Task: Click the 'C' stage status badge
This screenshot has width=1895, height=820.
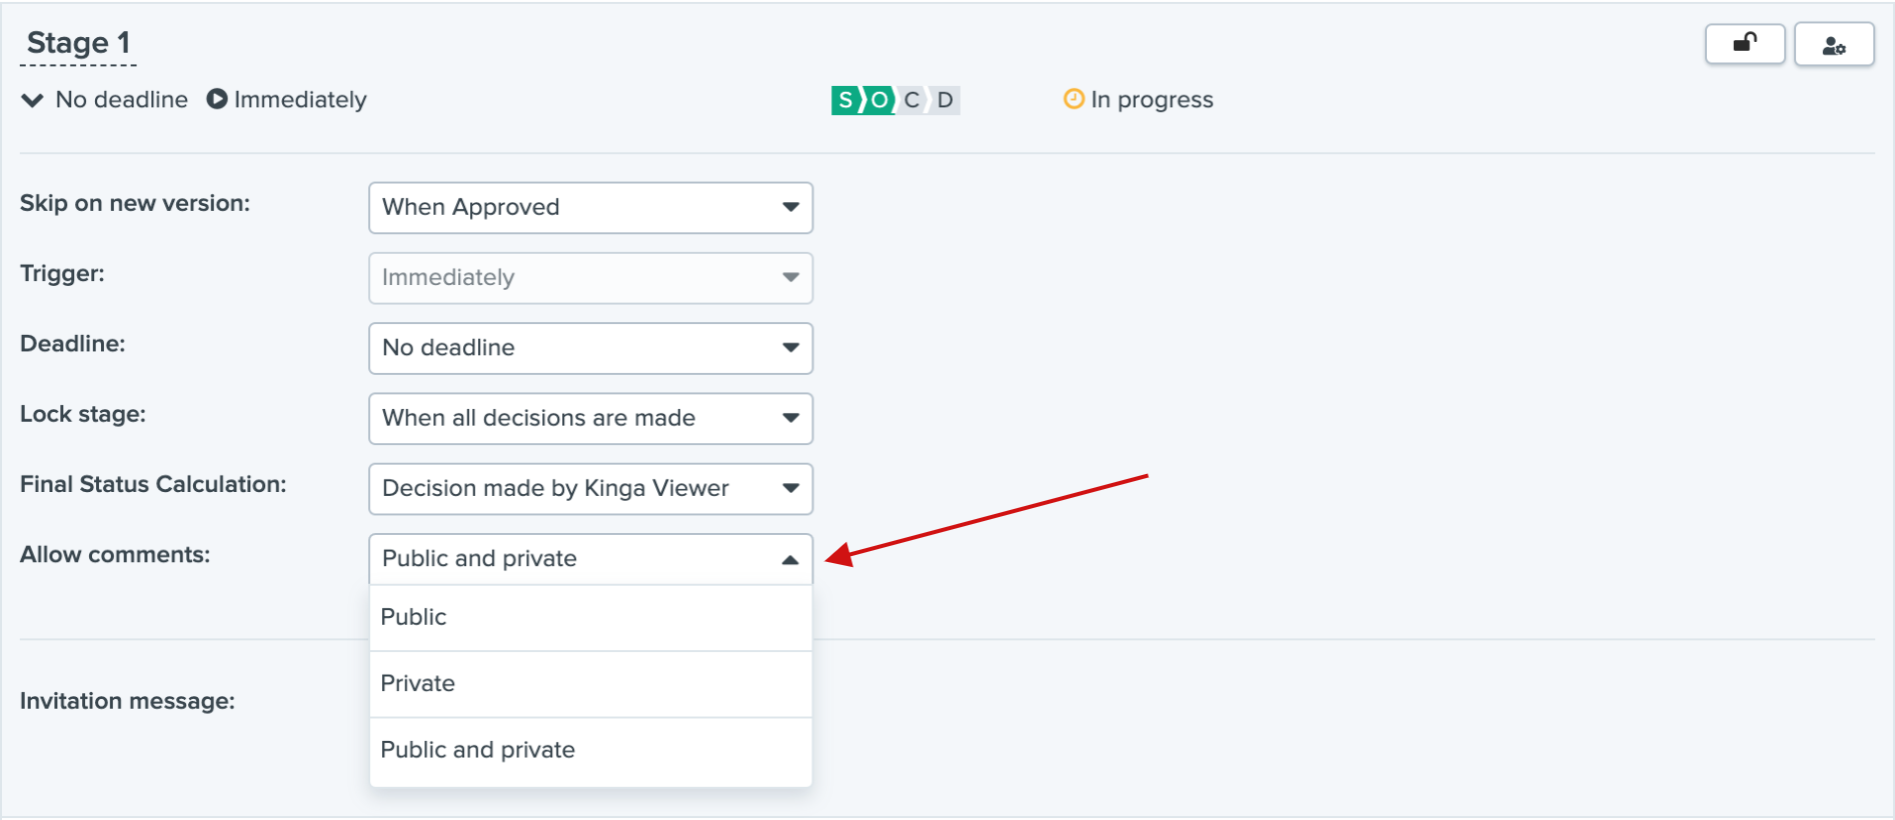Action: (x=911, y=100)
